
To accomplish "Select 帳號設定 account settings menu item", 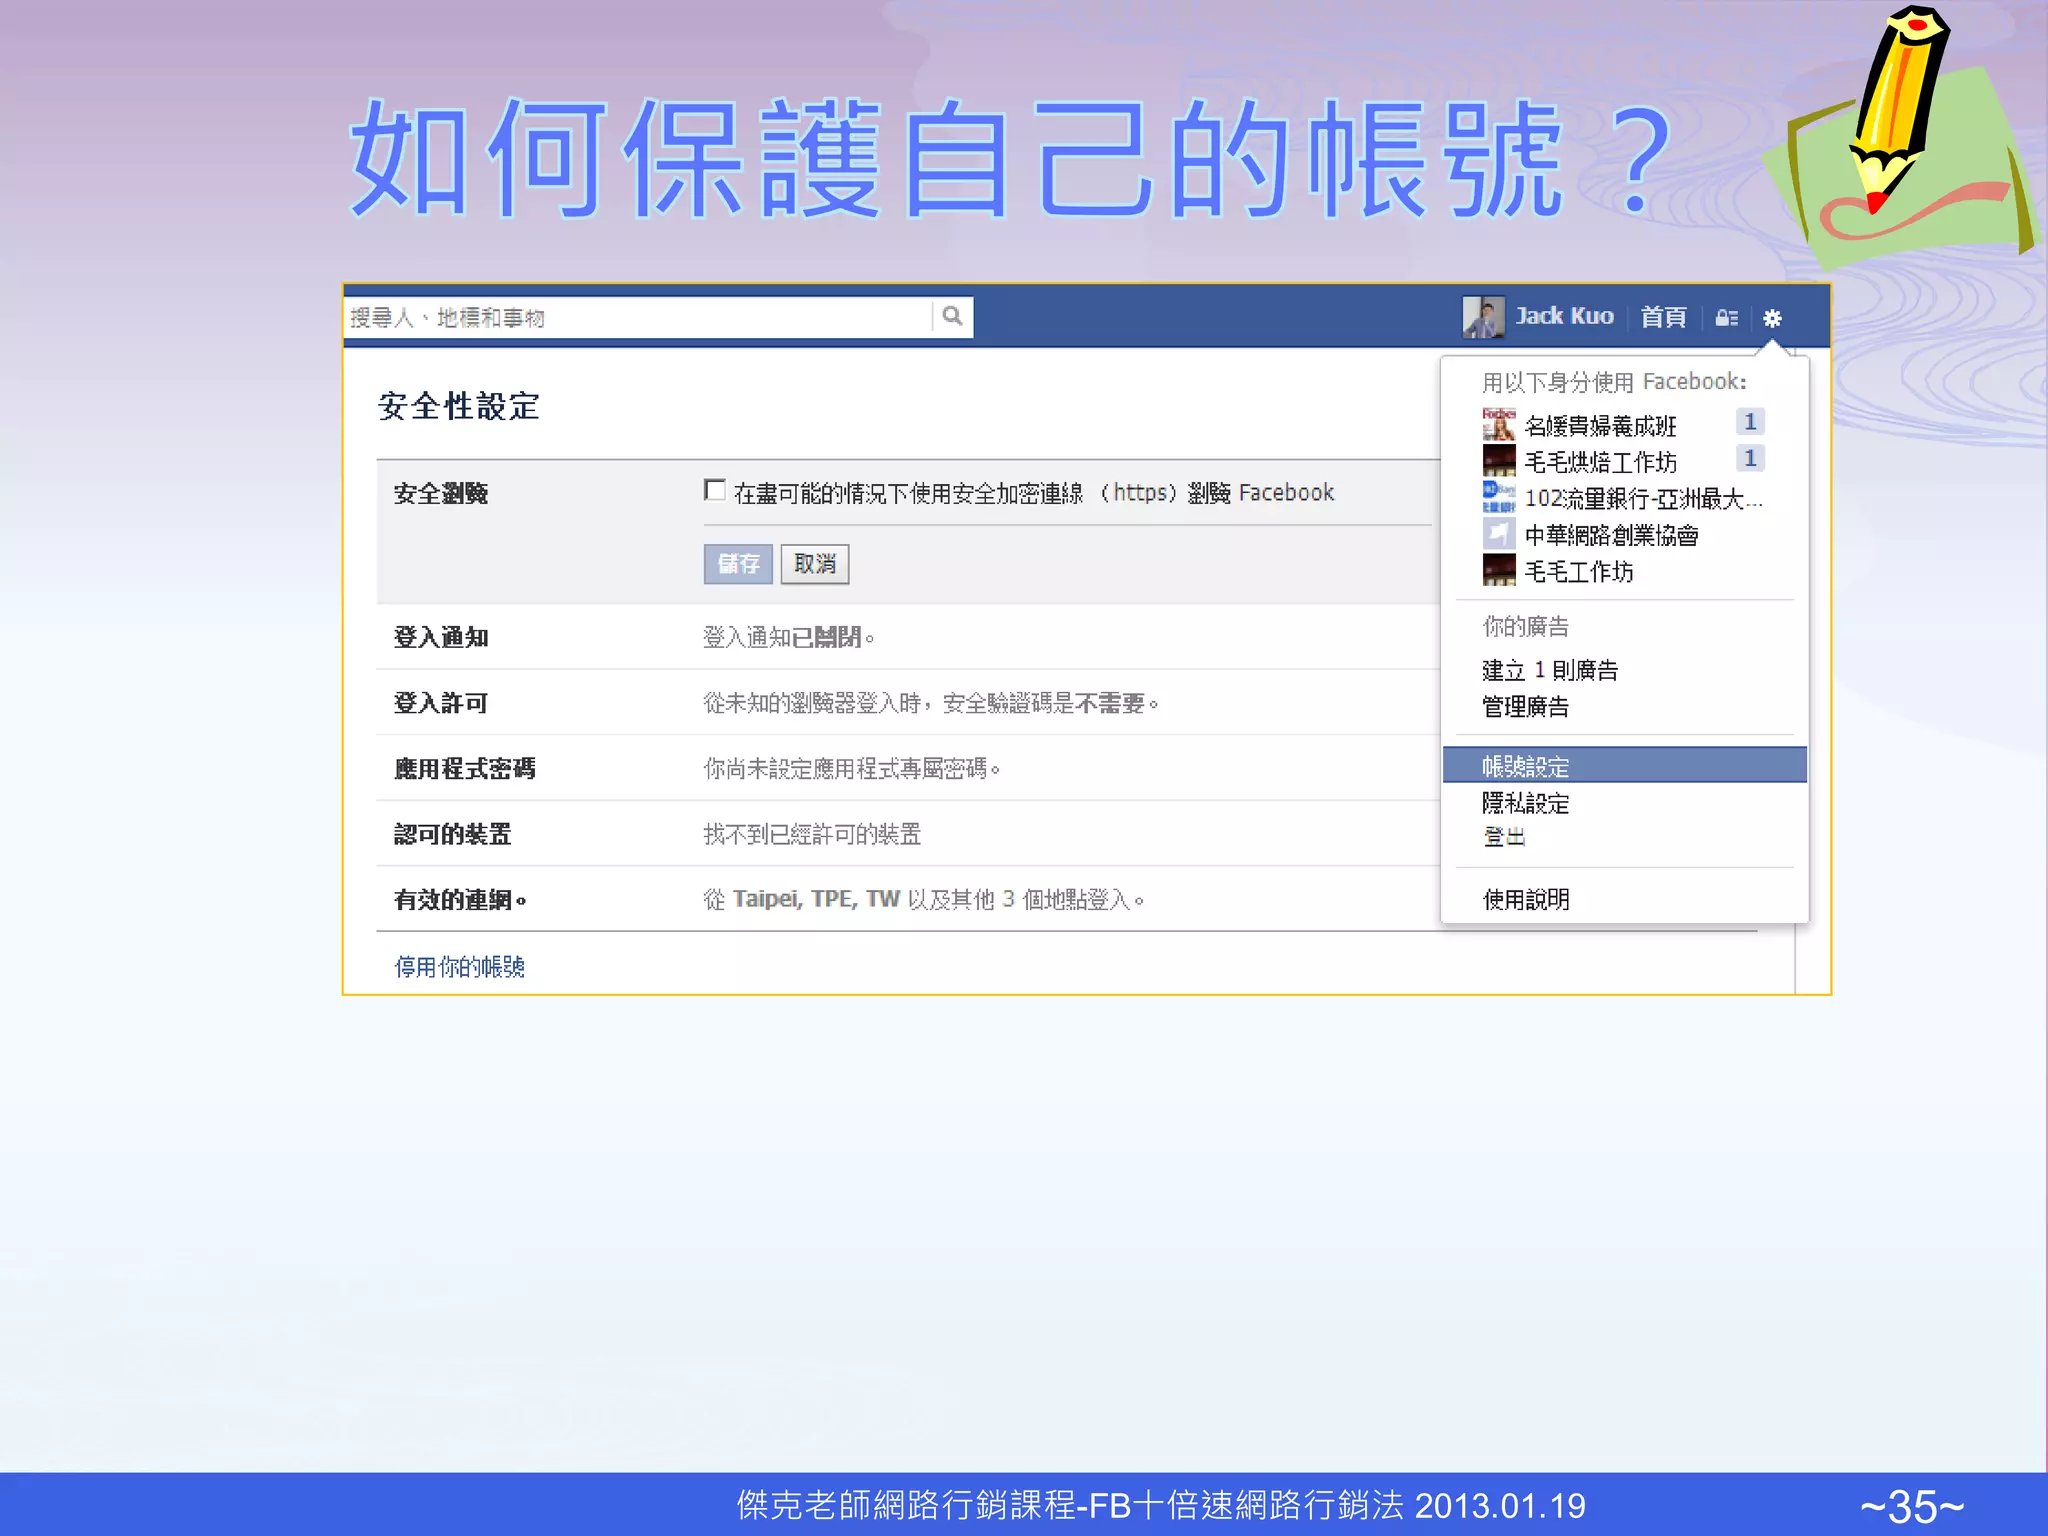I will point(1624,766).
